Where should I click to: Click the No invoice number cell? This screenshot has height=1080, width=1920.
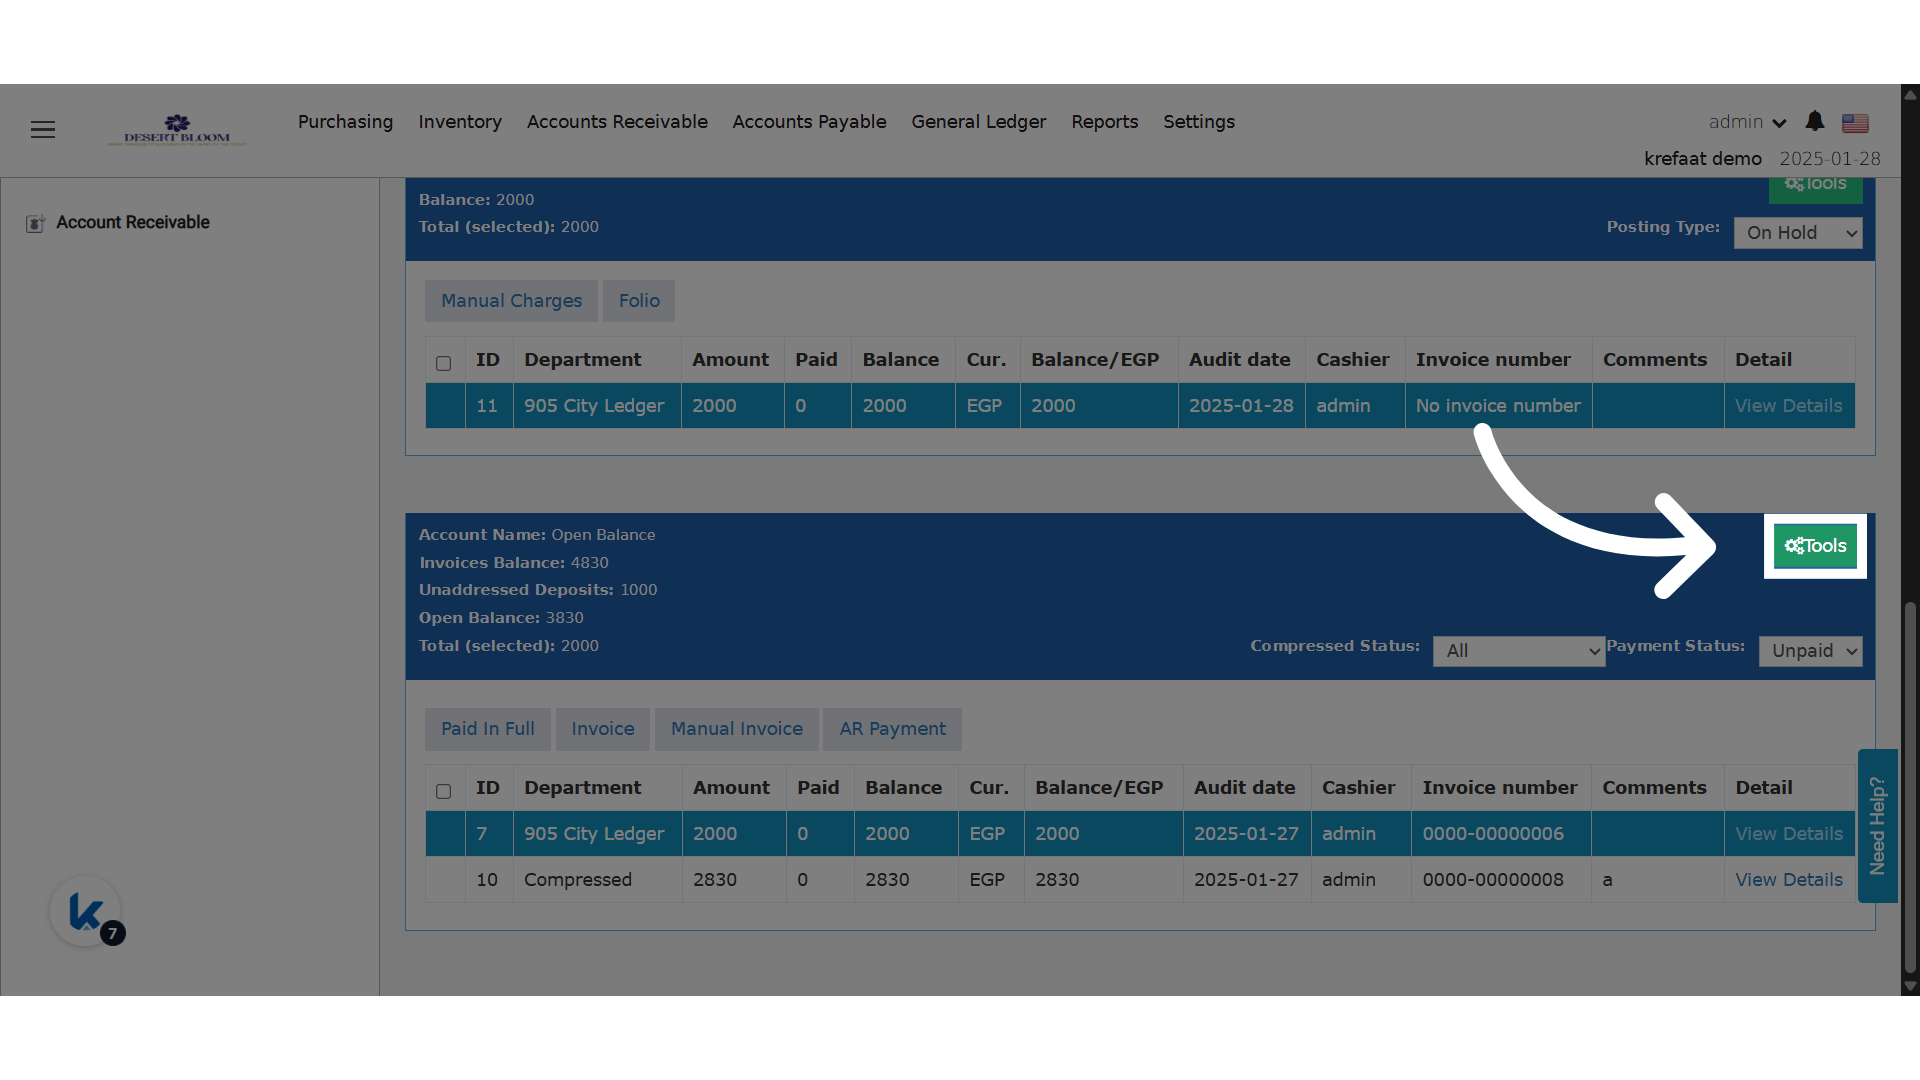pos(1498,406)
